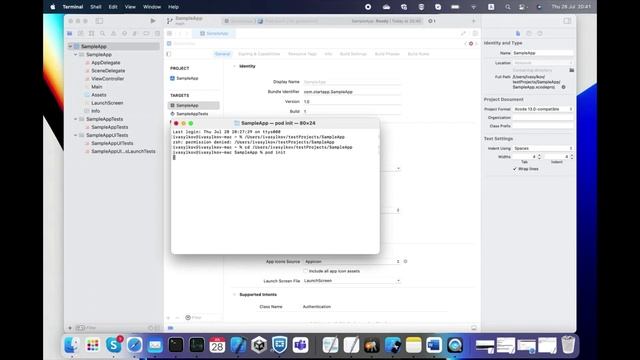Open App Icons Source dropdown

(x=352, y=262)
